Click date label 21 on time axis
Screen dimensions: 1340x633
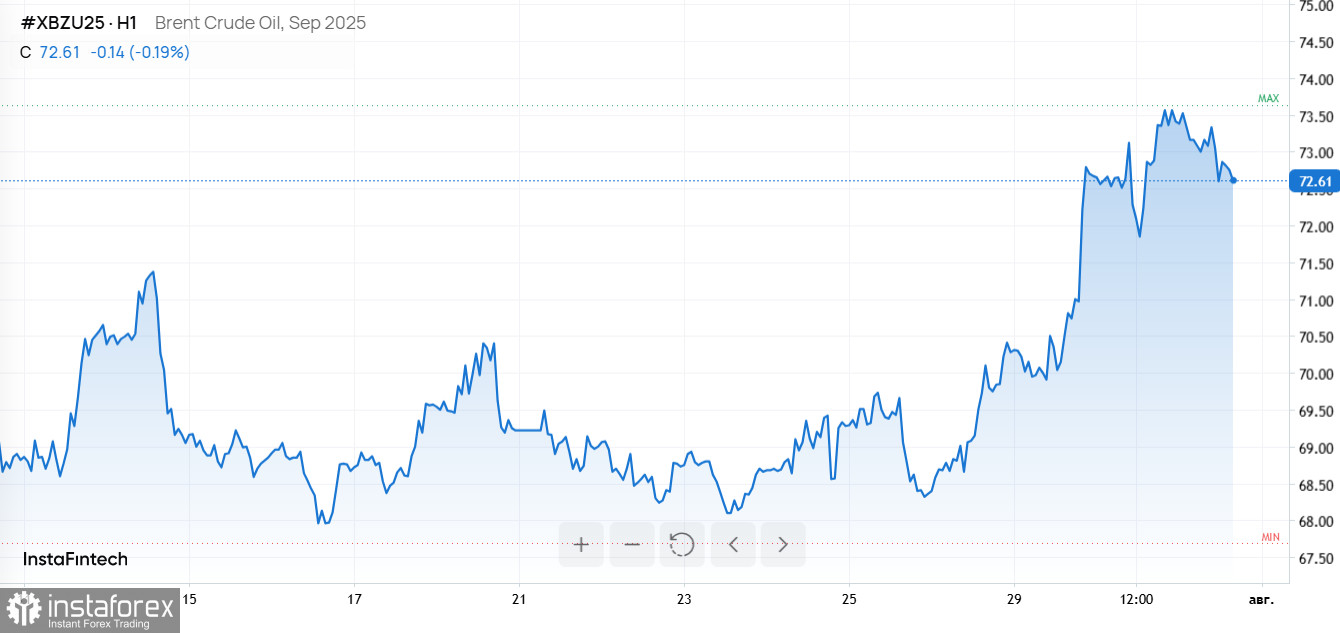[x=518, y=600]
